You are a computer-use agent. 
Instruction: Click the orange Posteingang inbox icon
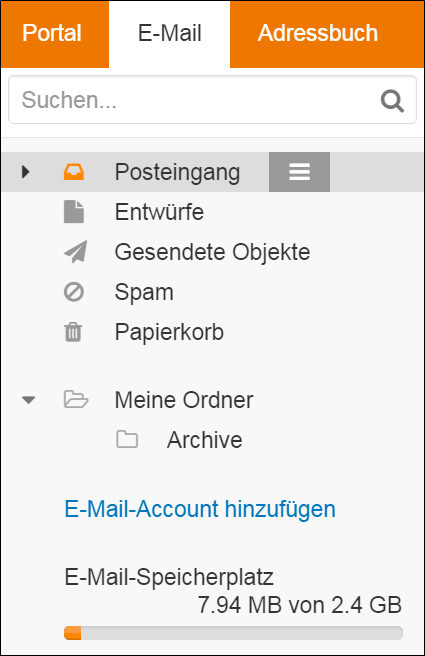[x=74, y=172]
